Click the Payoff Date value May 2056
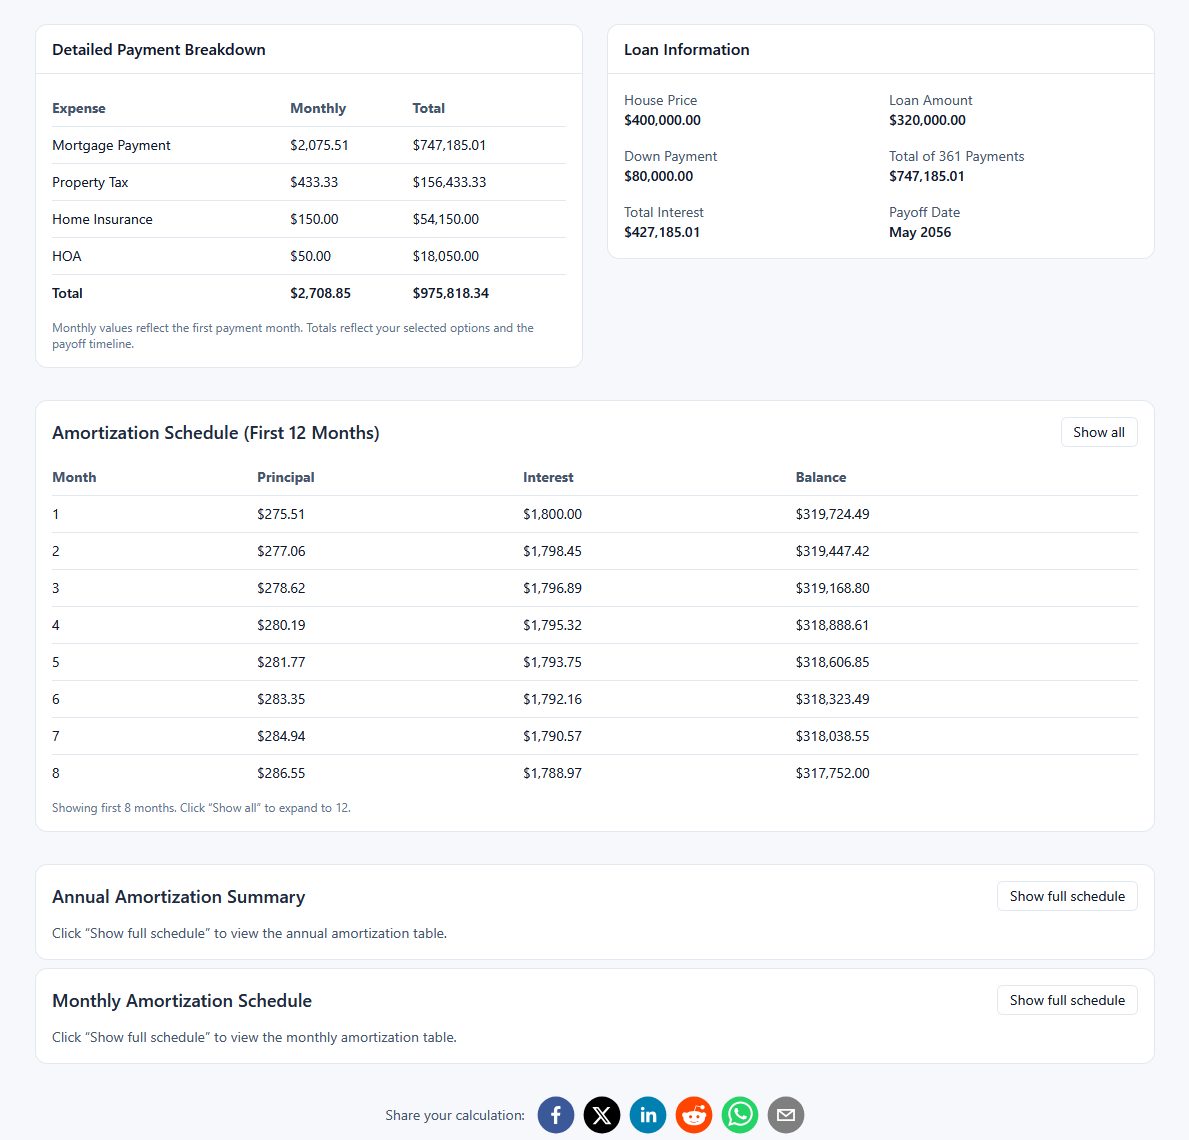The height and width of the screenshot is (1140, 1189). coord(919,232)
